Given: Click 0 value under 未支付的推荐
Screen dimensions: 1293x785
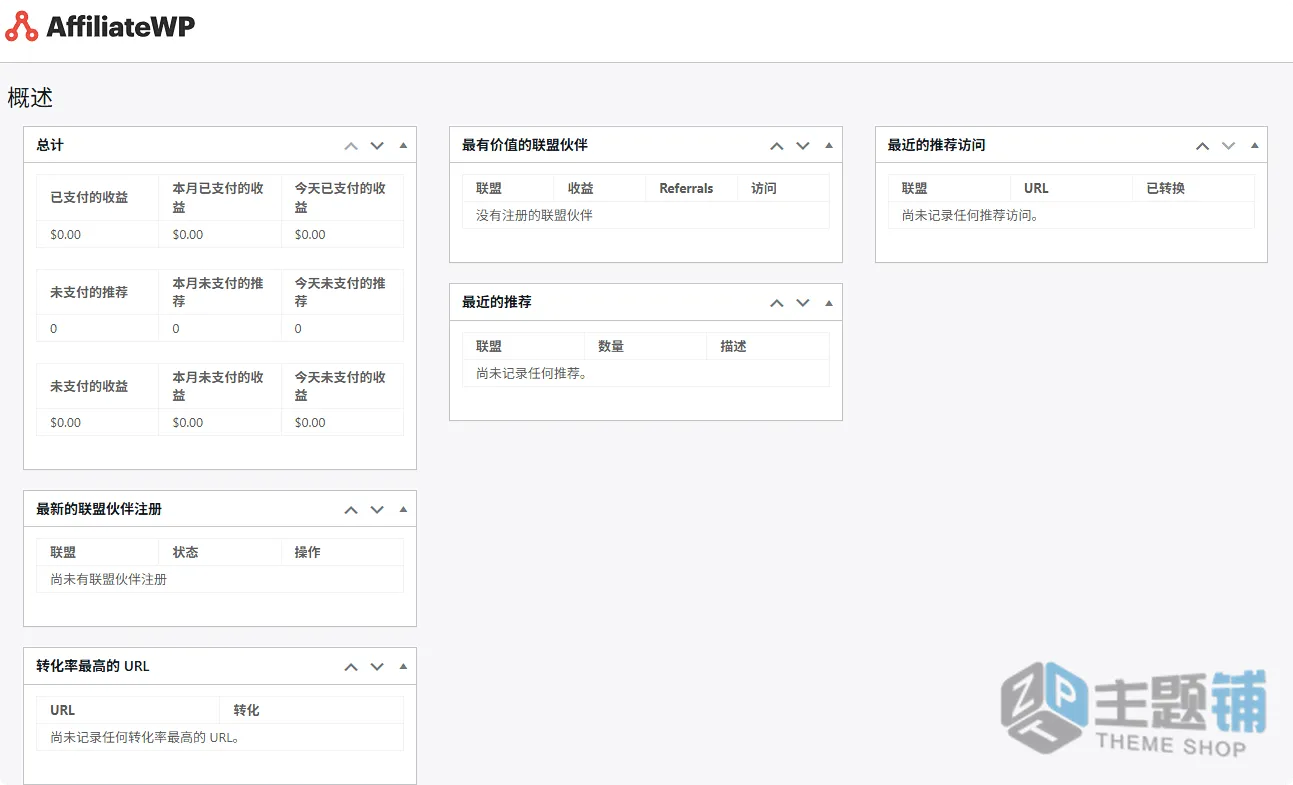Looking at the screenshot, I should [x=54, y=328].
